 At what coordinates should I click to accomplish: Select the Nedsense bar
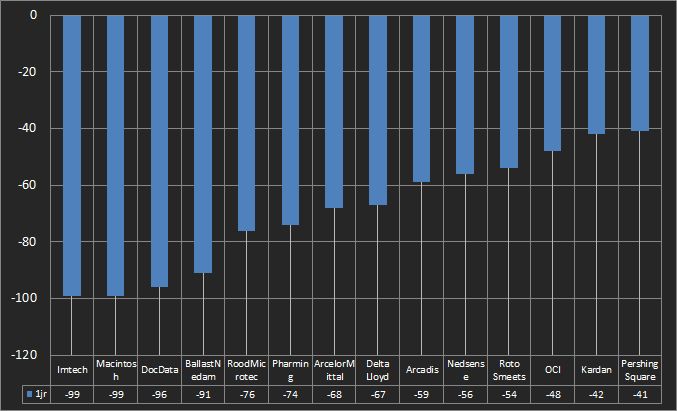pyautogui.click(x=465, y=95)
